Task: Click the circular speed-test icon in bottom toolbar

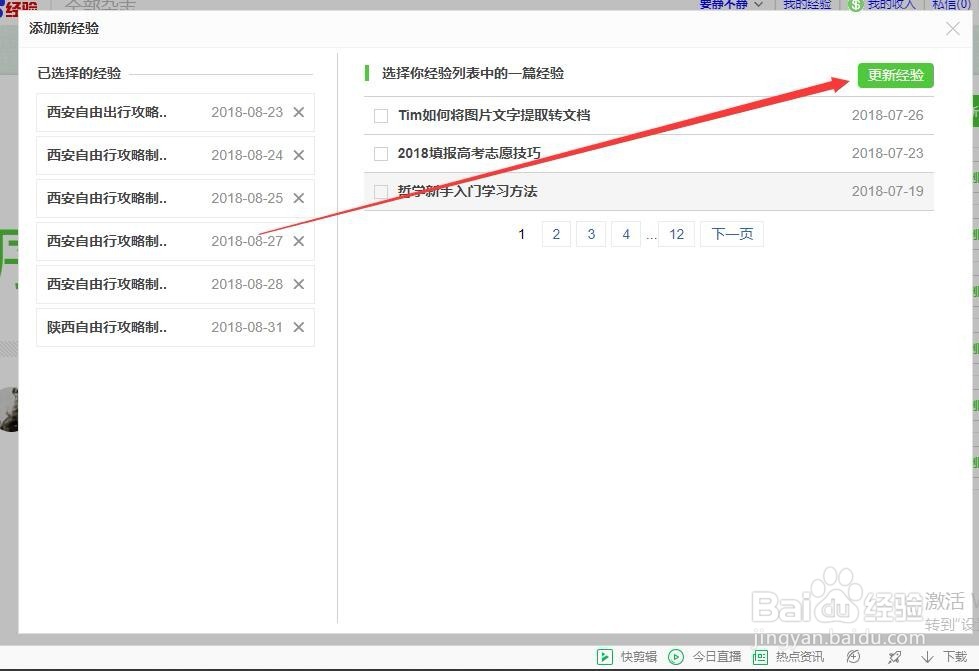Action: click(852, 657)
